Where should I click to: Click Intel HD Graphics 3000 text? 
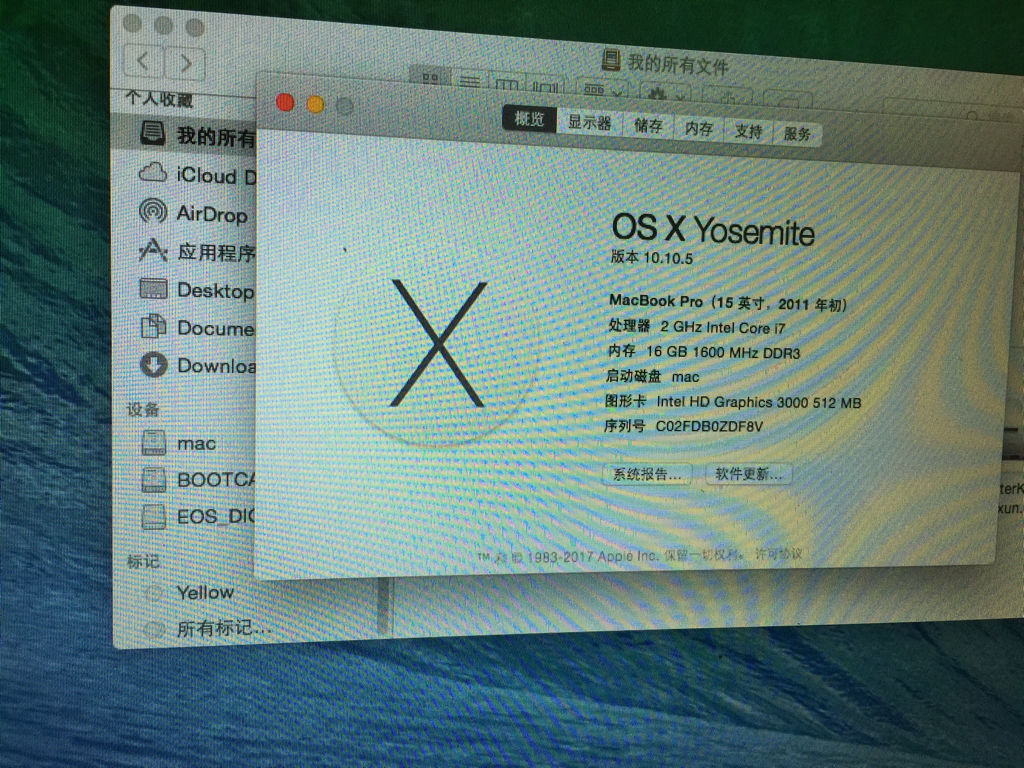759,402
